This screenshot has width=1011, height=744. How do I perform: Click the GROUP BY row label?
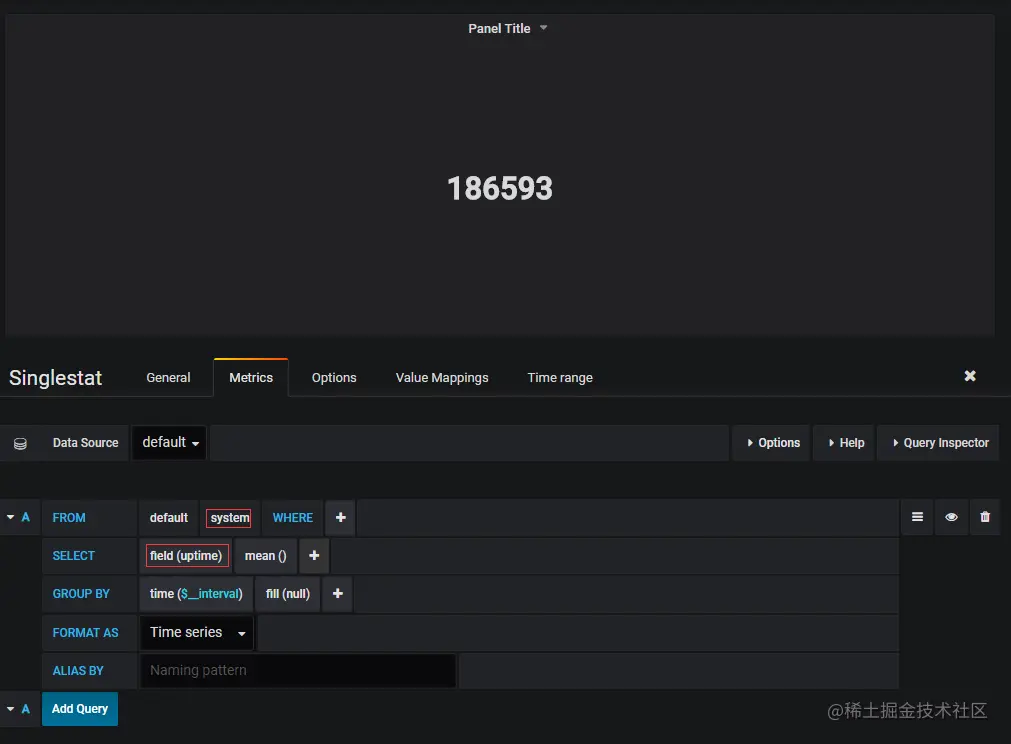point(81,594)
